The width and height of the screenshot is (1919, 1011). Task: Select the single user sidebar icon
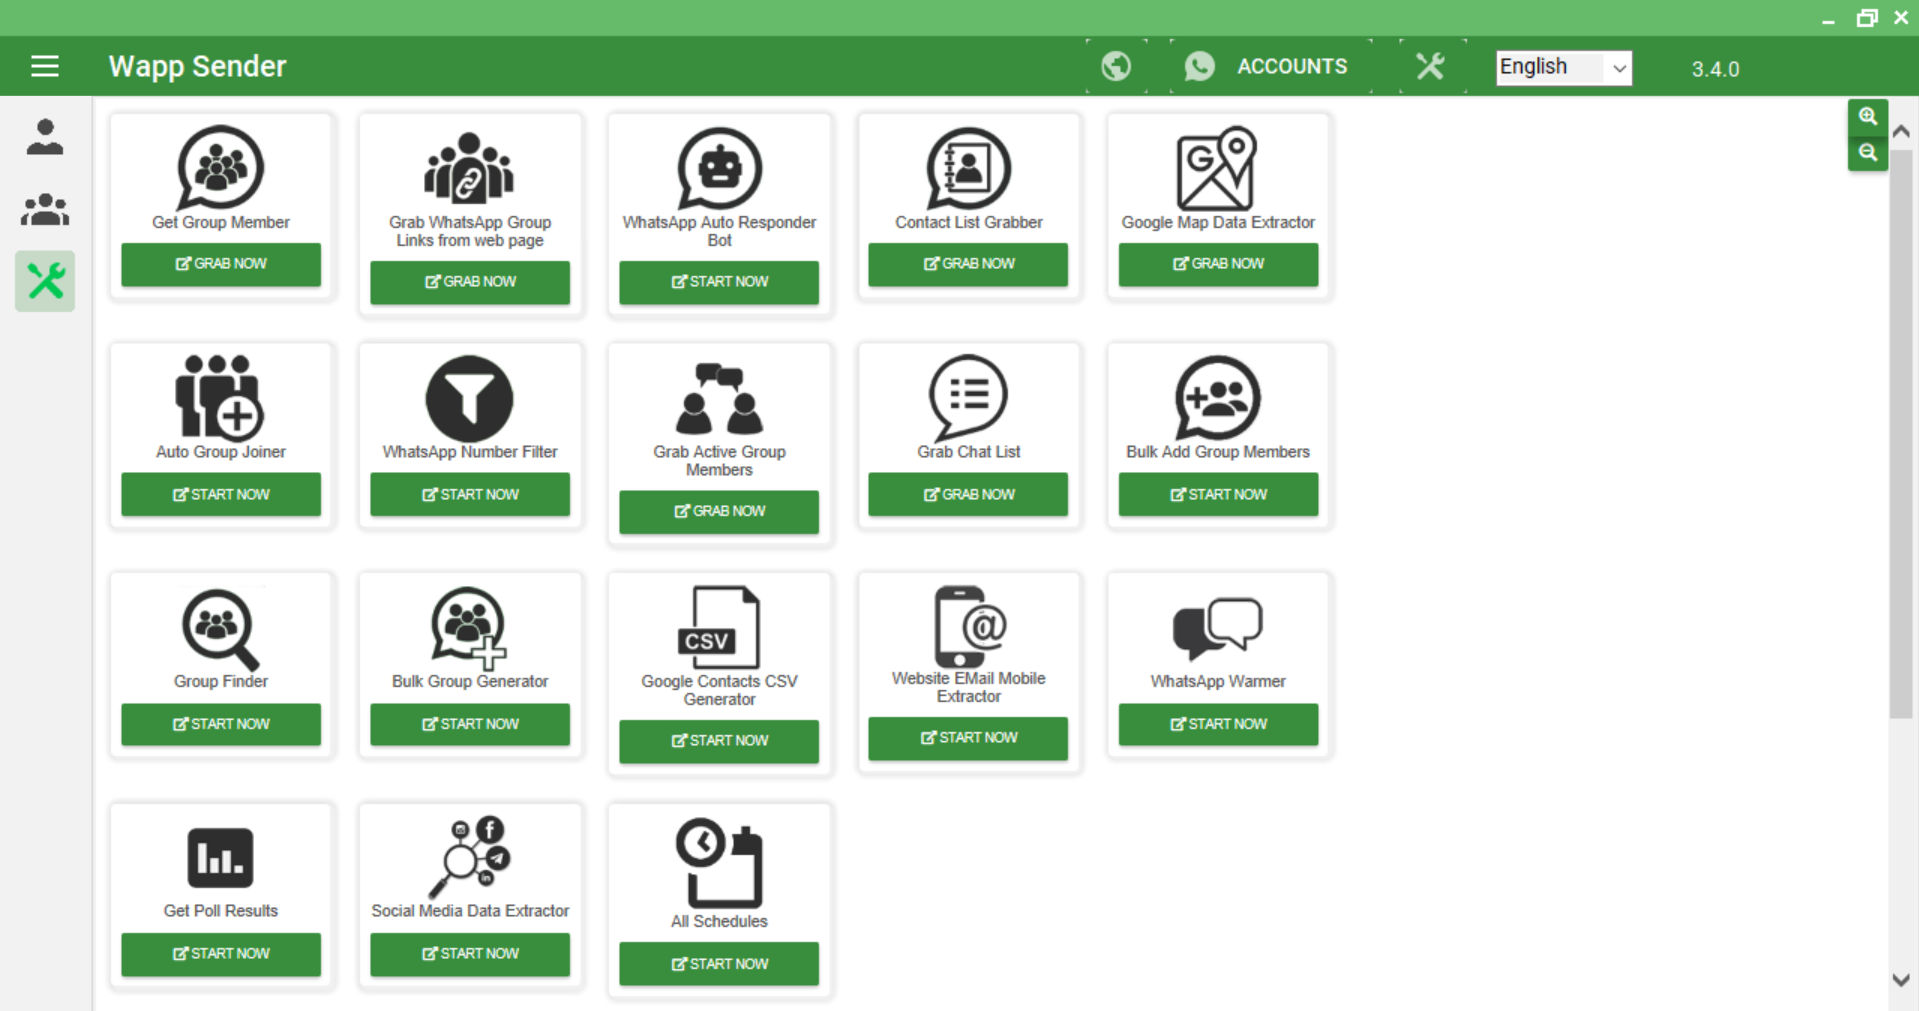point(45,137)
